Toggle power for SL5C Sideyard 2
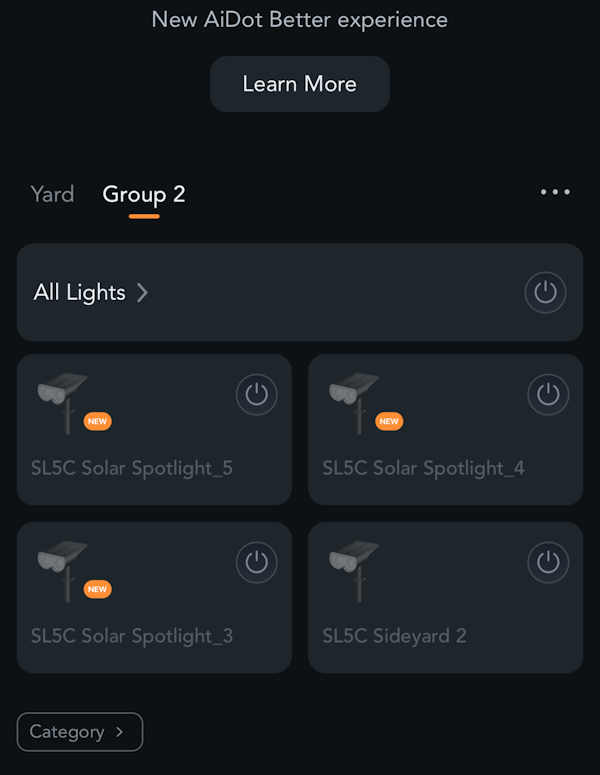Screen dimensions: 600x775 [548, 562]
